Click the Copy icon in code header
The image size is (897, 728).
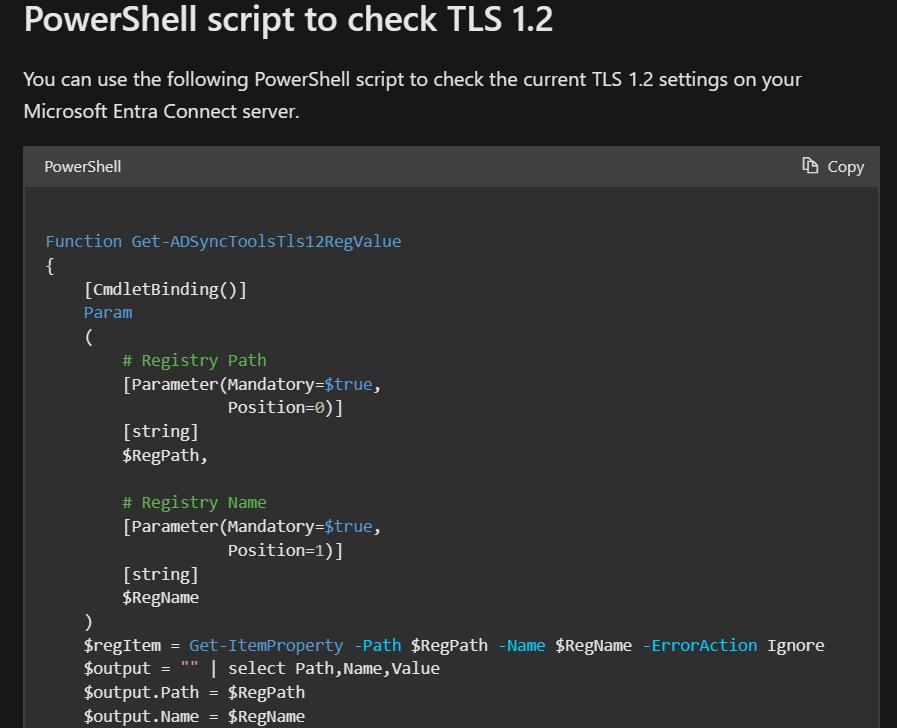coord(809,166)
